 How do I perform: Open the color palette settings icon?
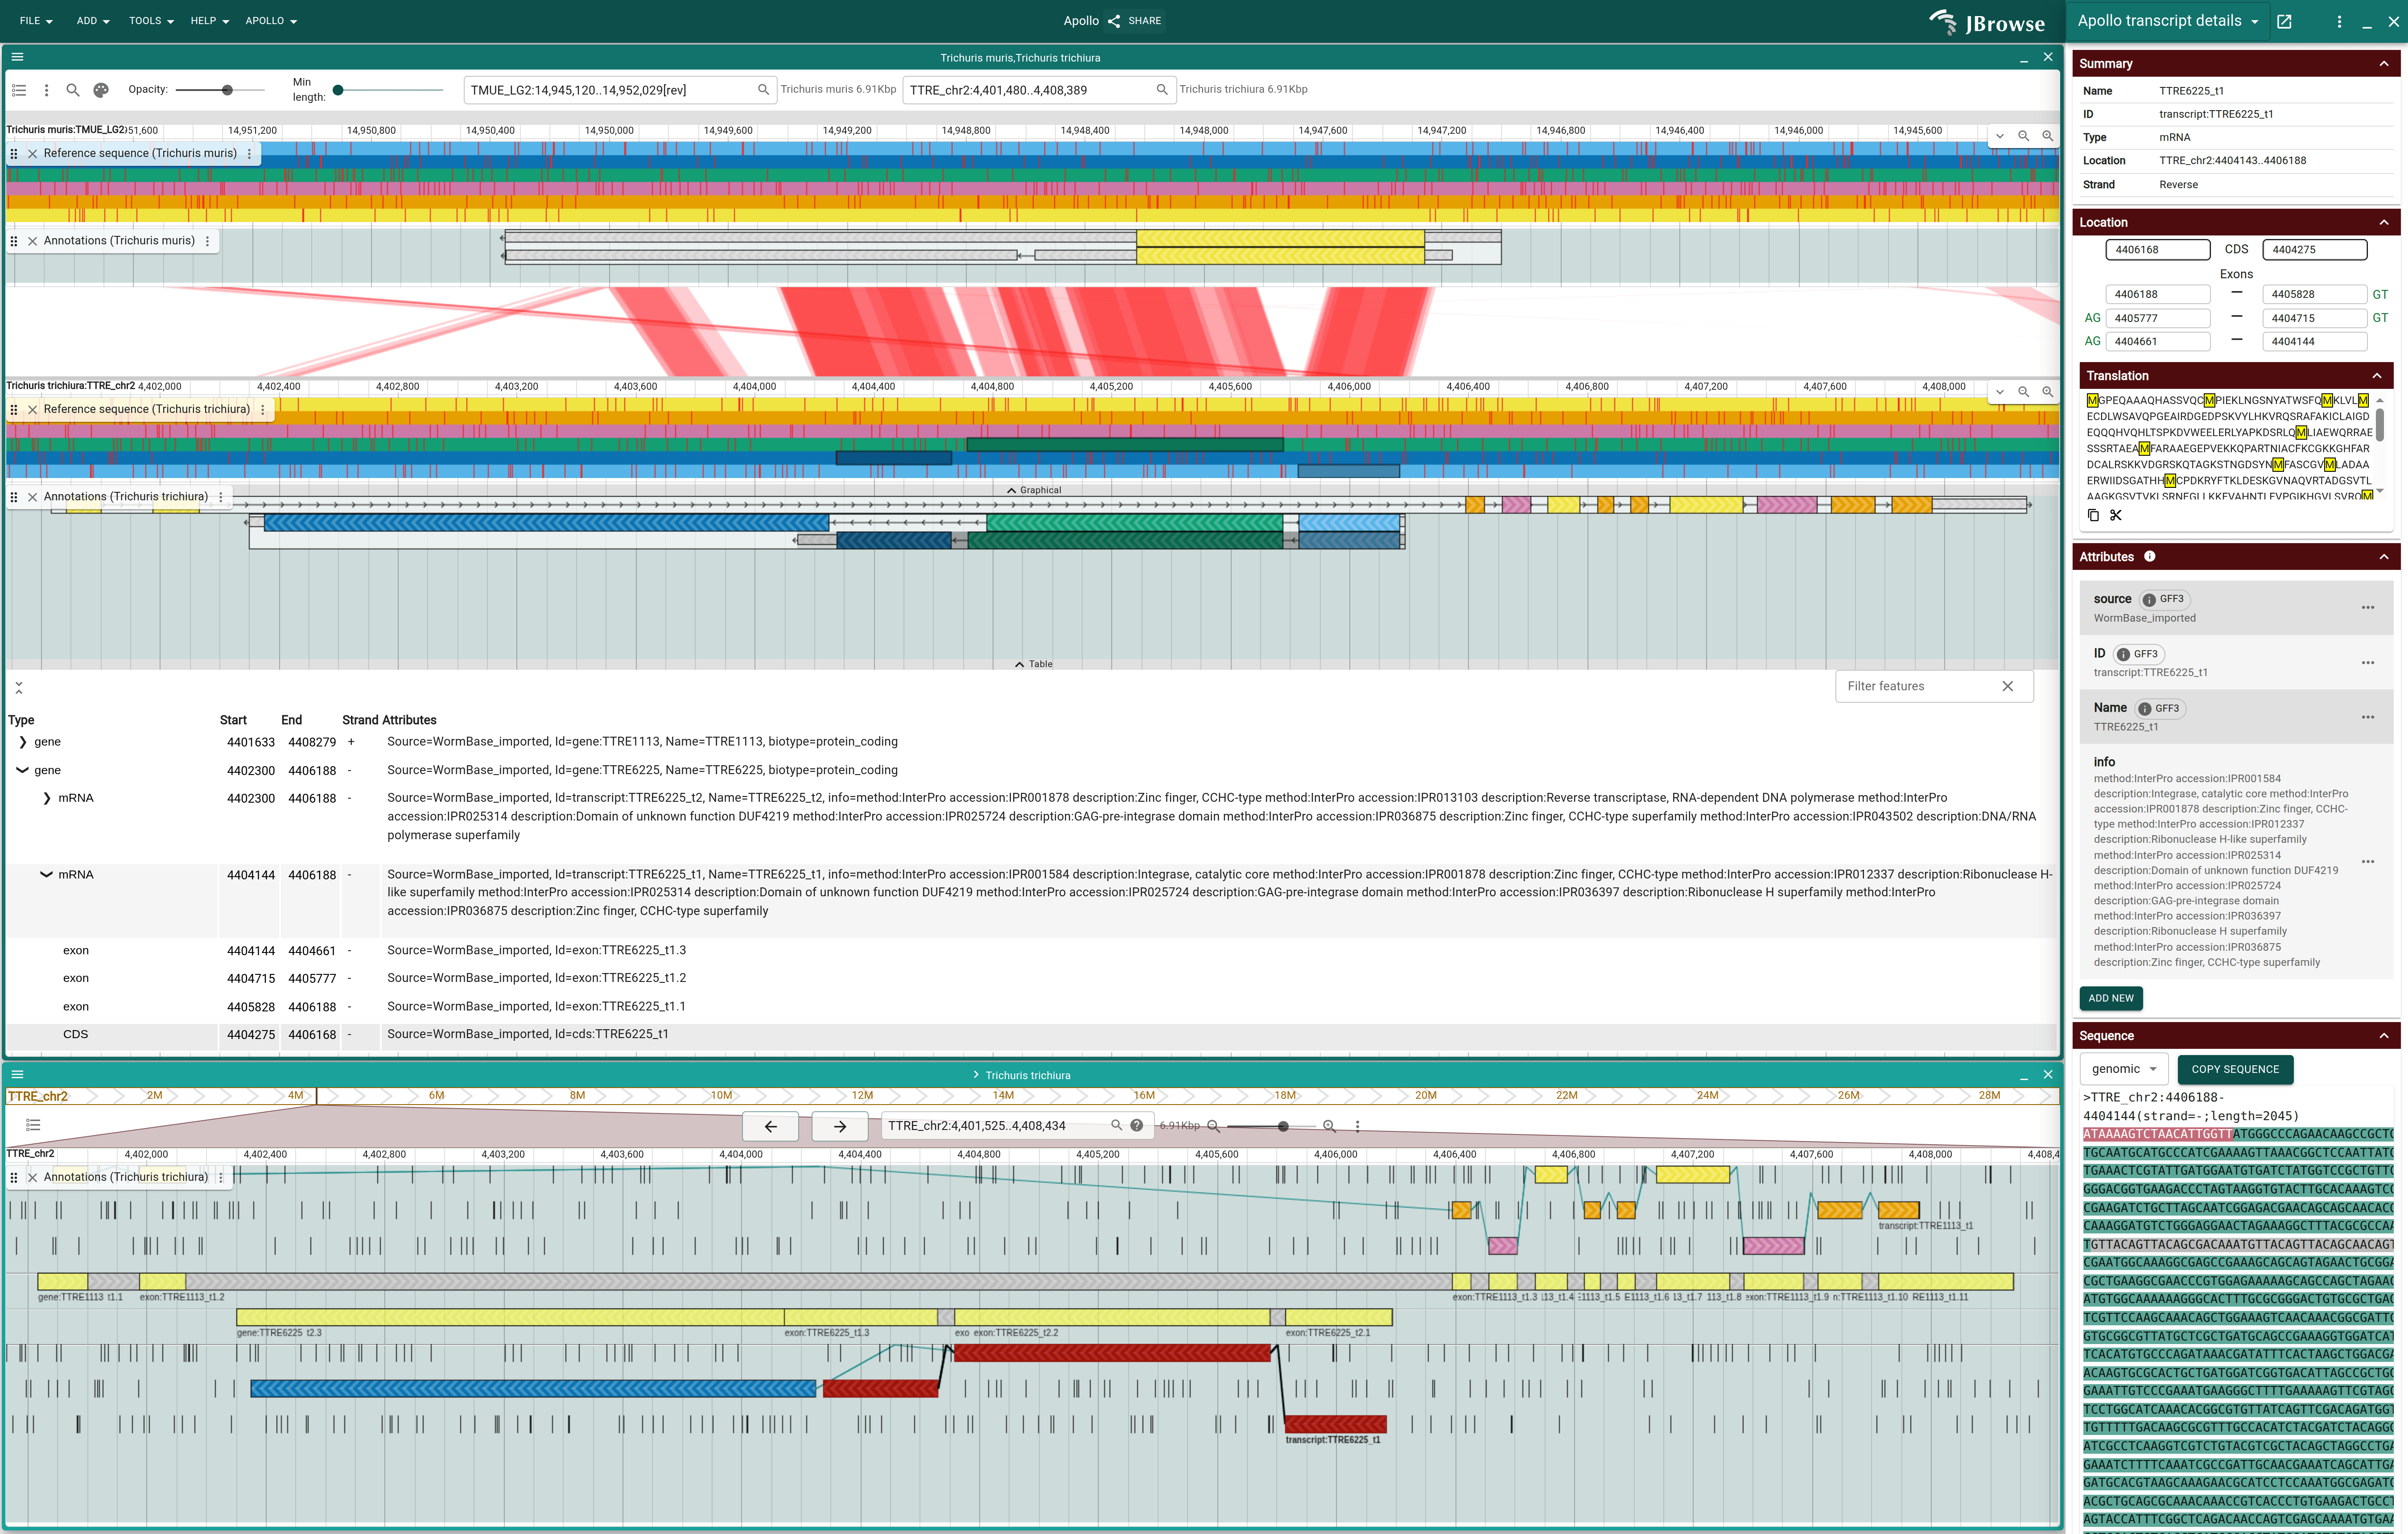101,90
